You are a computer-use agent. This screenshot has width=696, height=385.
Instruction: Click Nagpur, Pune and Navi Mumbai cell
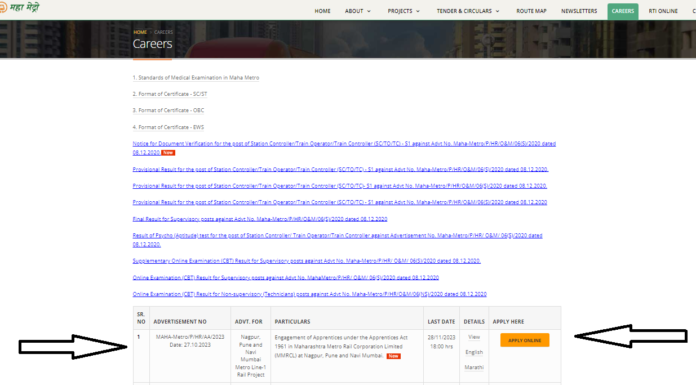(x=250, y=356)
